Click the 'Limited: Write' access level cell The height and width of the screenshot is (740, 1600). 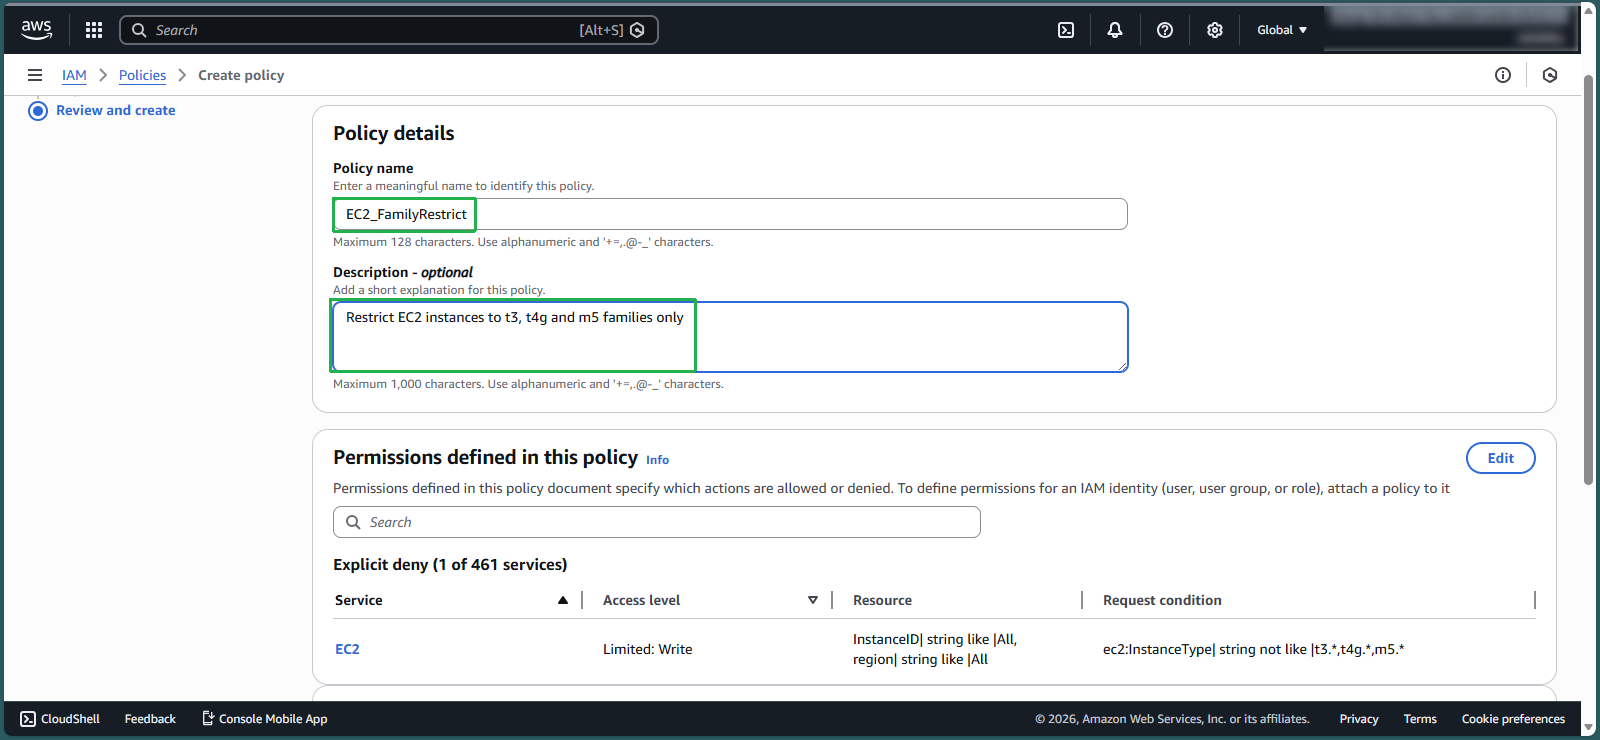647,649
